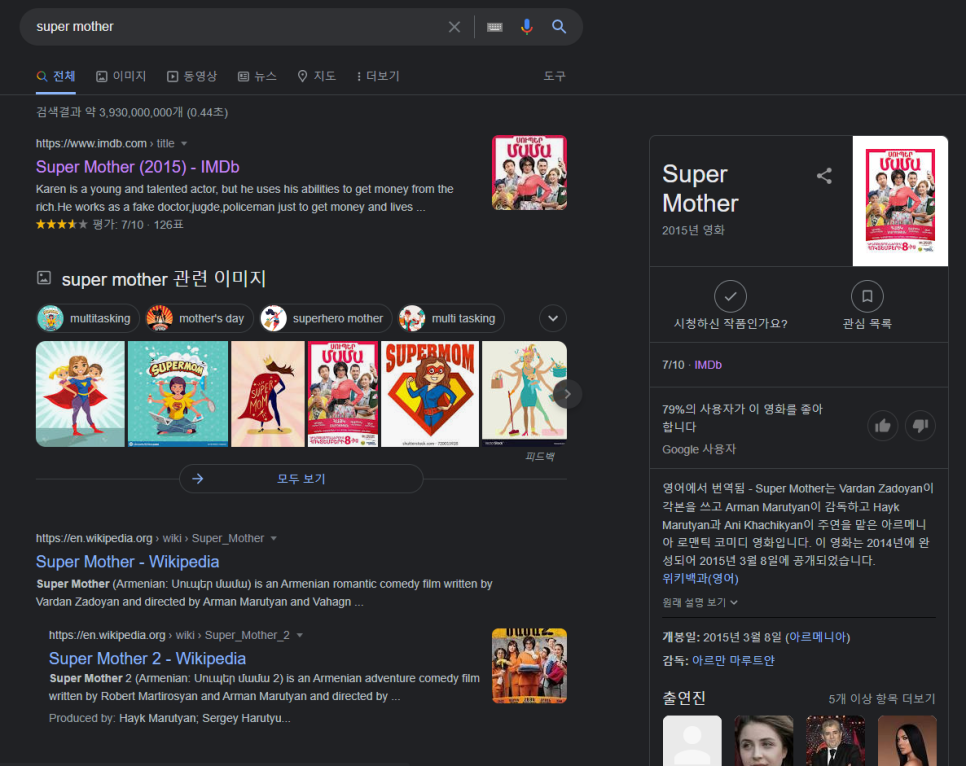Image resolution: width=966 pixels, height=766 pixels.
Task: Share the Super Mother knowledge panel
Action: tap(824, 176)
